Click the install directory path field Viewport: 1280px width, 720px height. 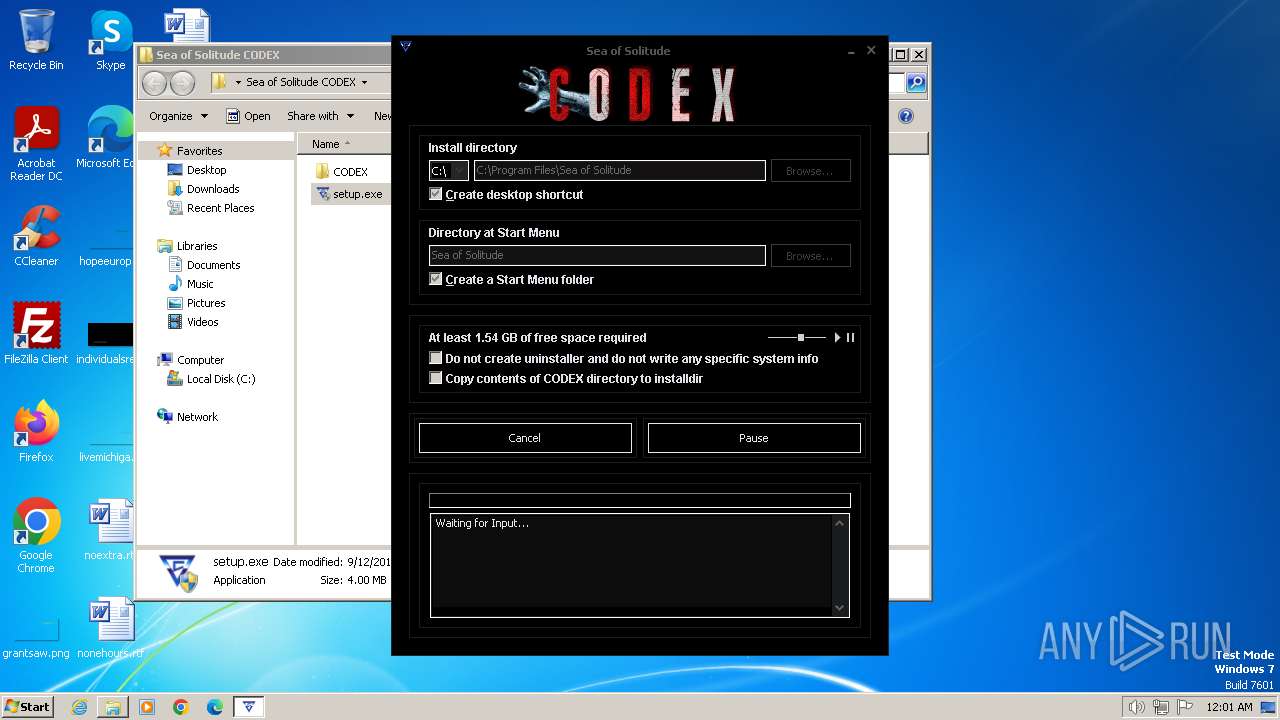[620, 171]
